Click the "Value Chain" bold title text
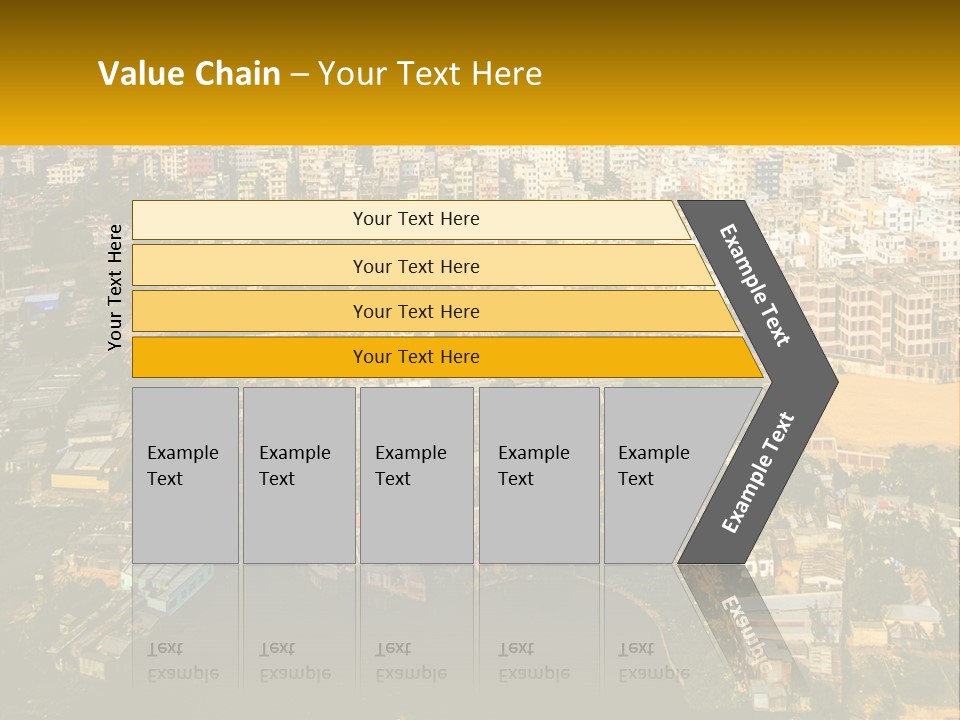This screenshot has height=720, width=960. (x=189, y=74)
